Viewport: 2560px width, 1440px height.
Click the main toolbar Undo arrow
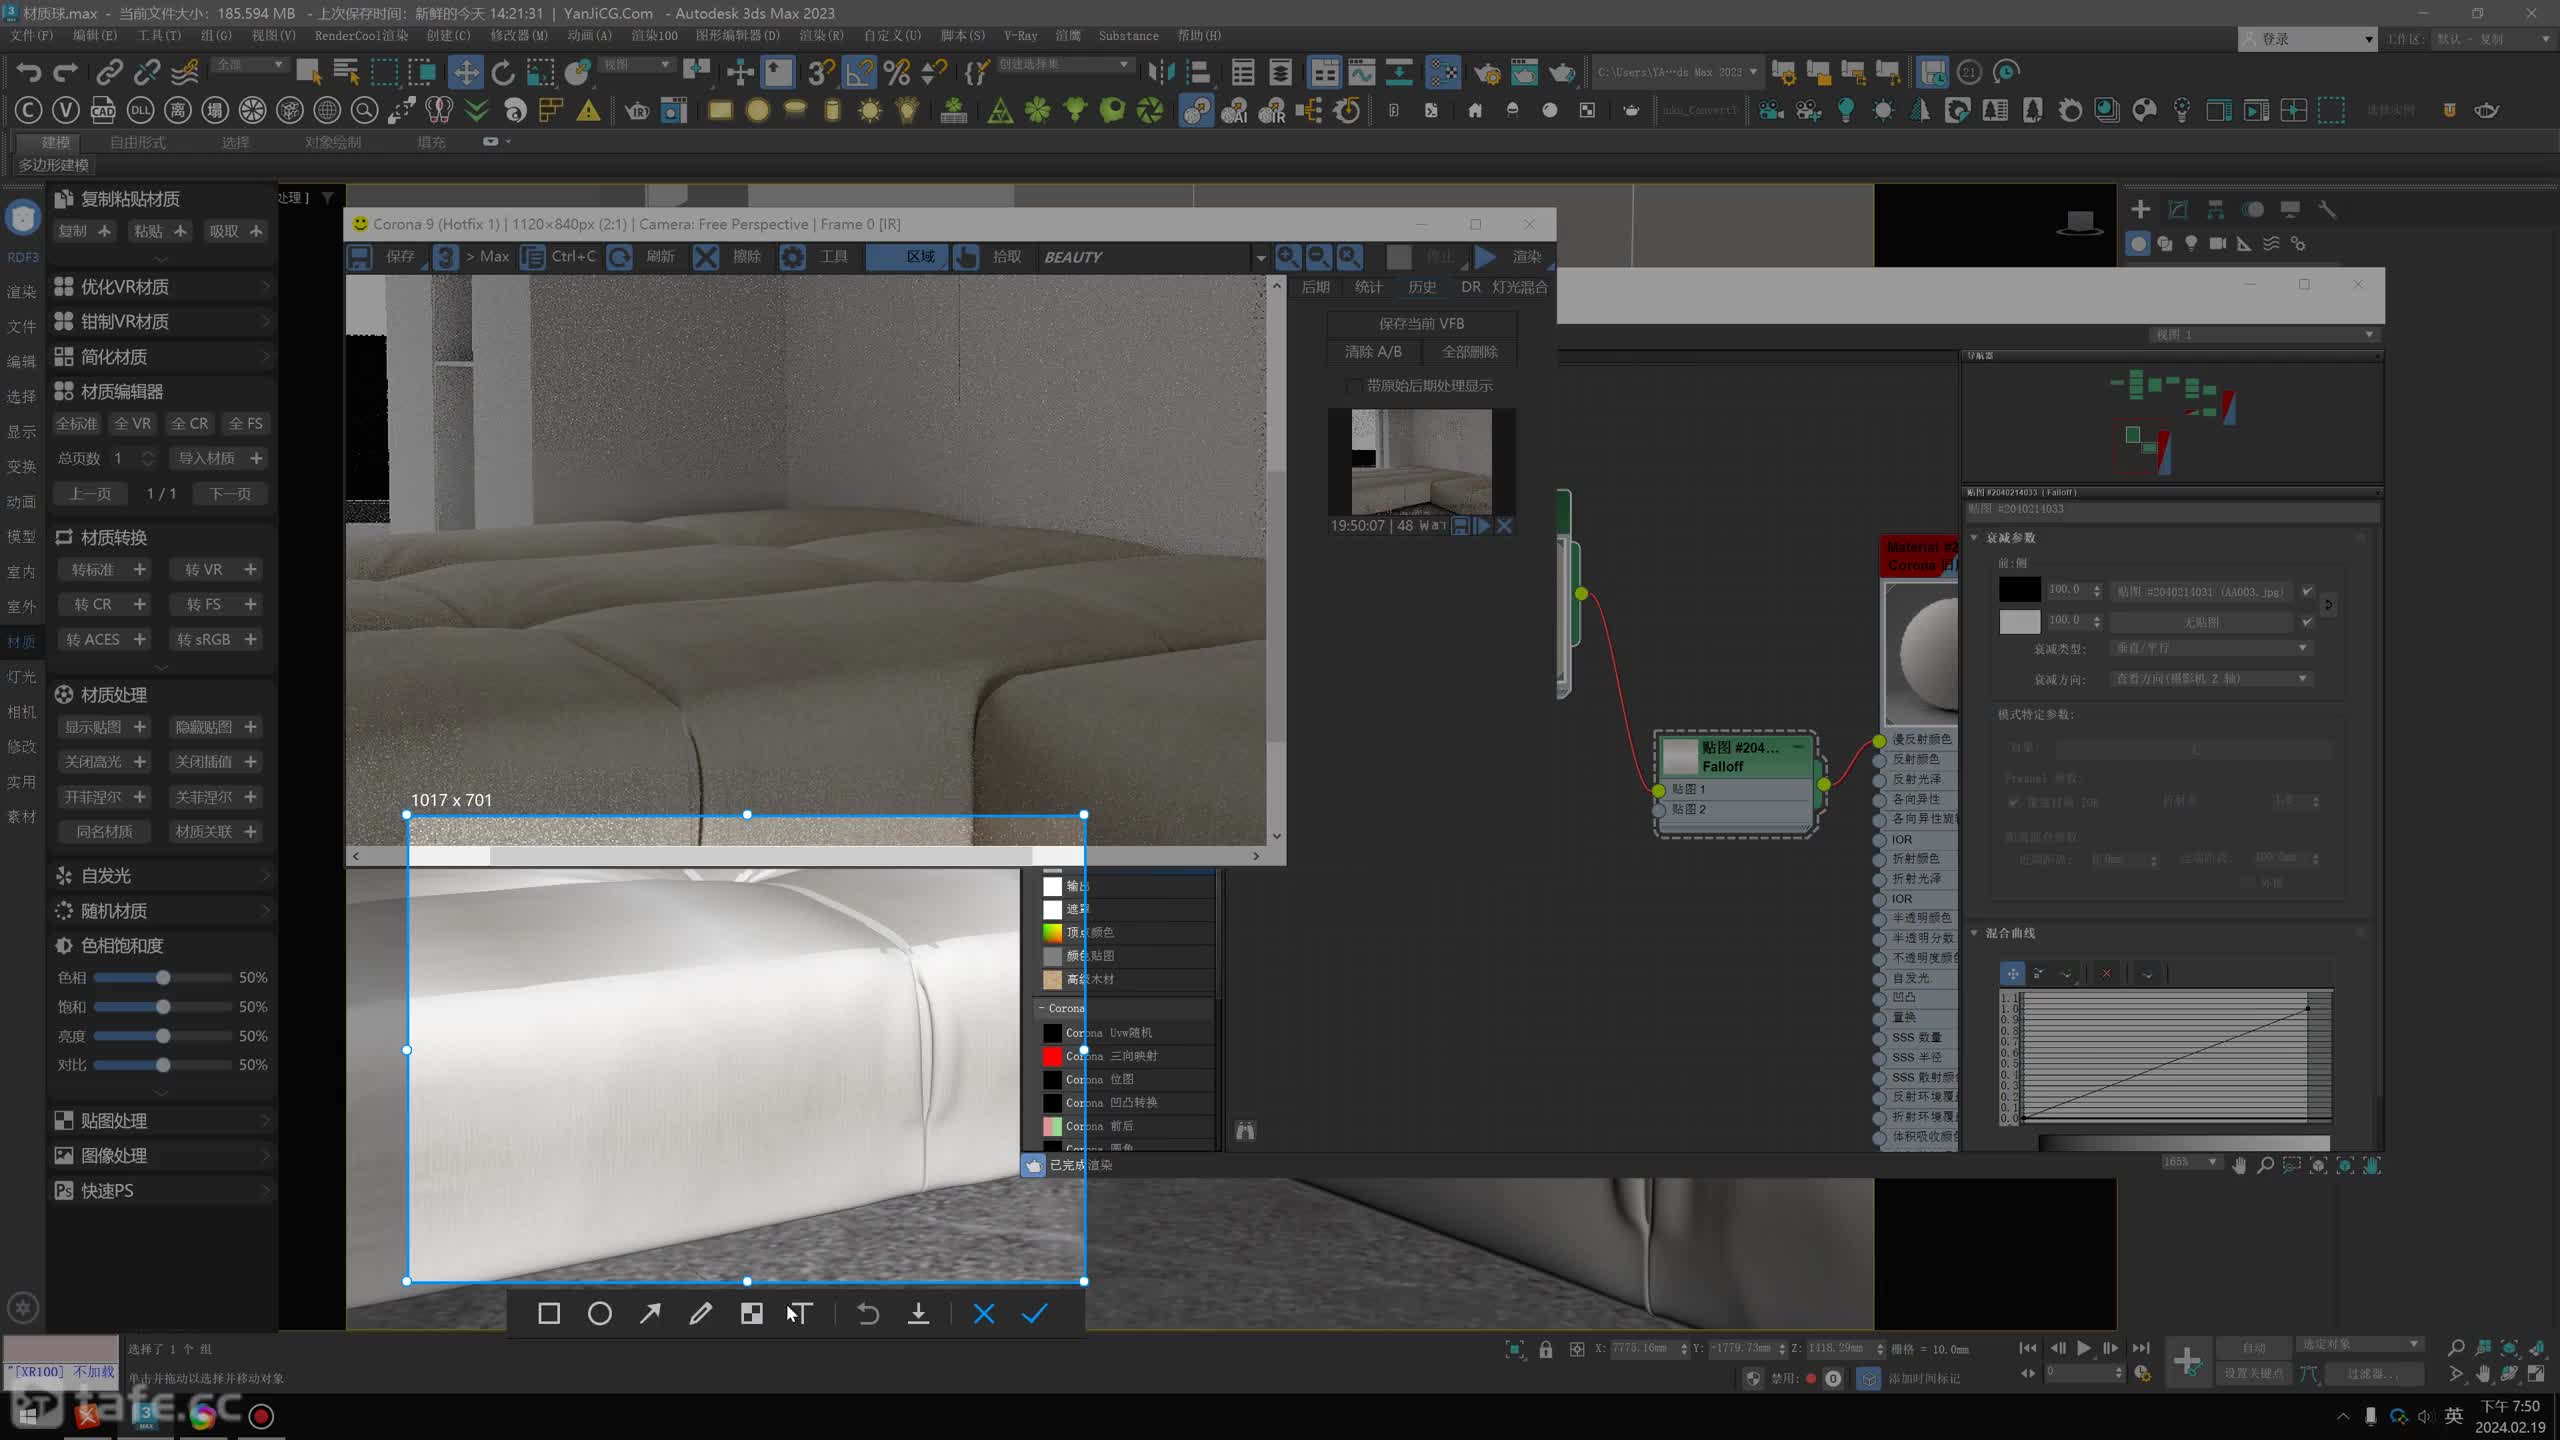(x=28, y=72)
